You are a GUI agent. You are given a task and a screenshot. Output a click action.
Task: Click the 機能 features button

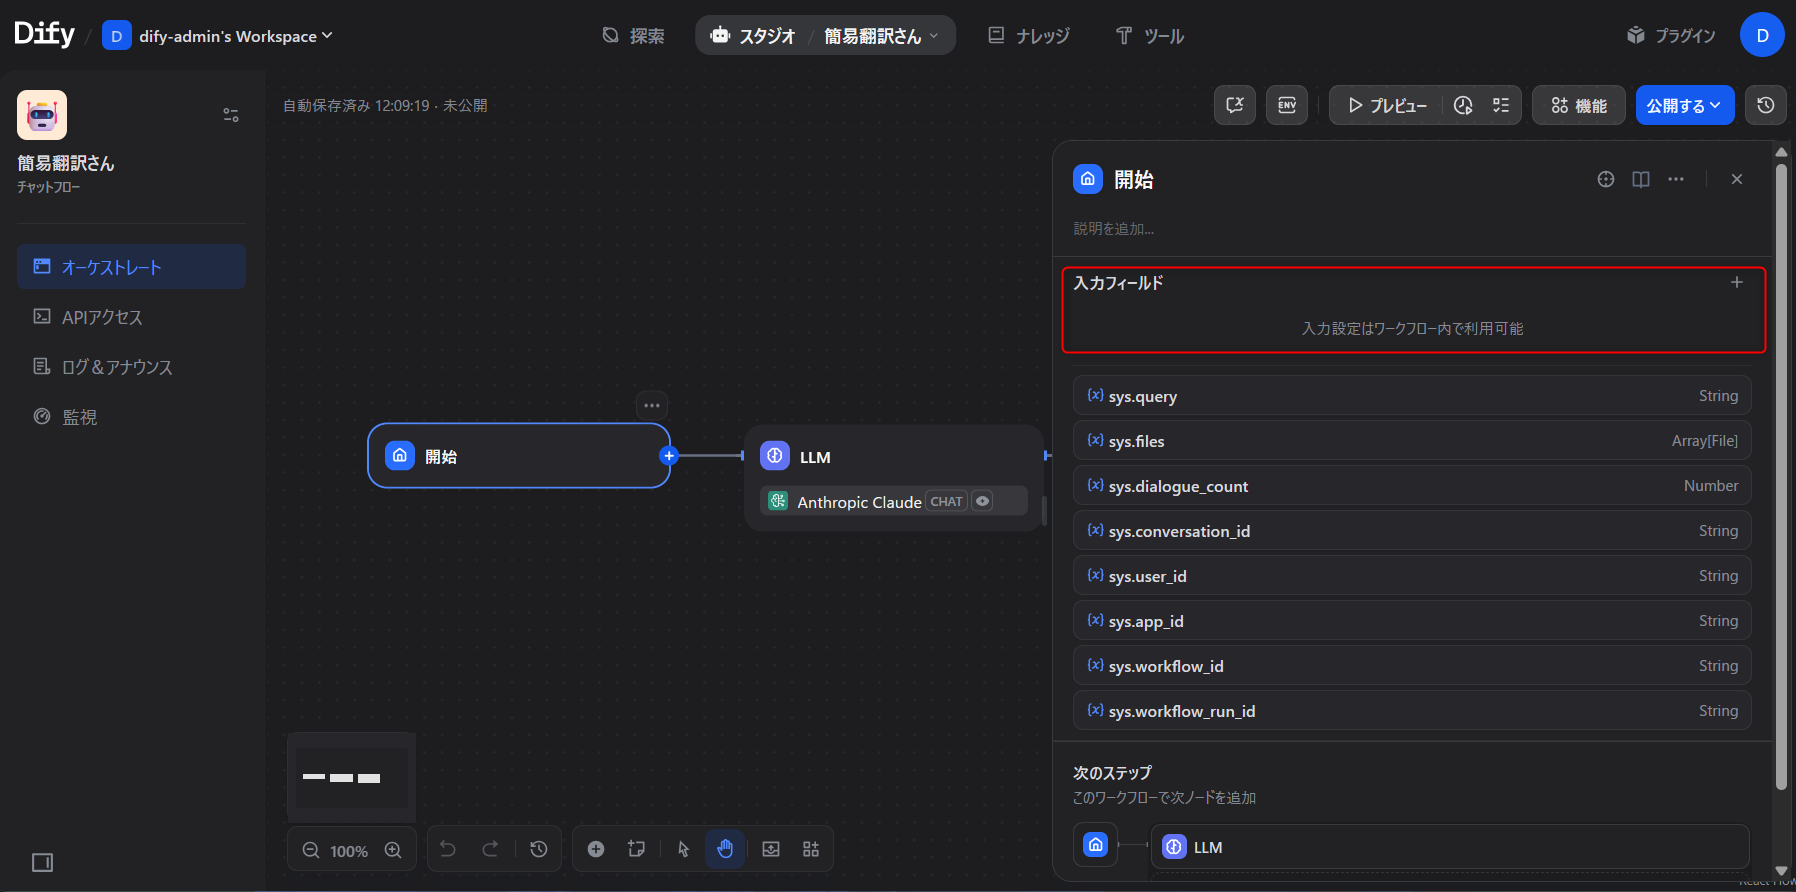tap(1579, 105)
